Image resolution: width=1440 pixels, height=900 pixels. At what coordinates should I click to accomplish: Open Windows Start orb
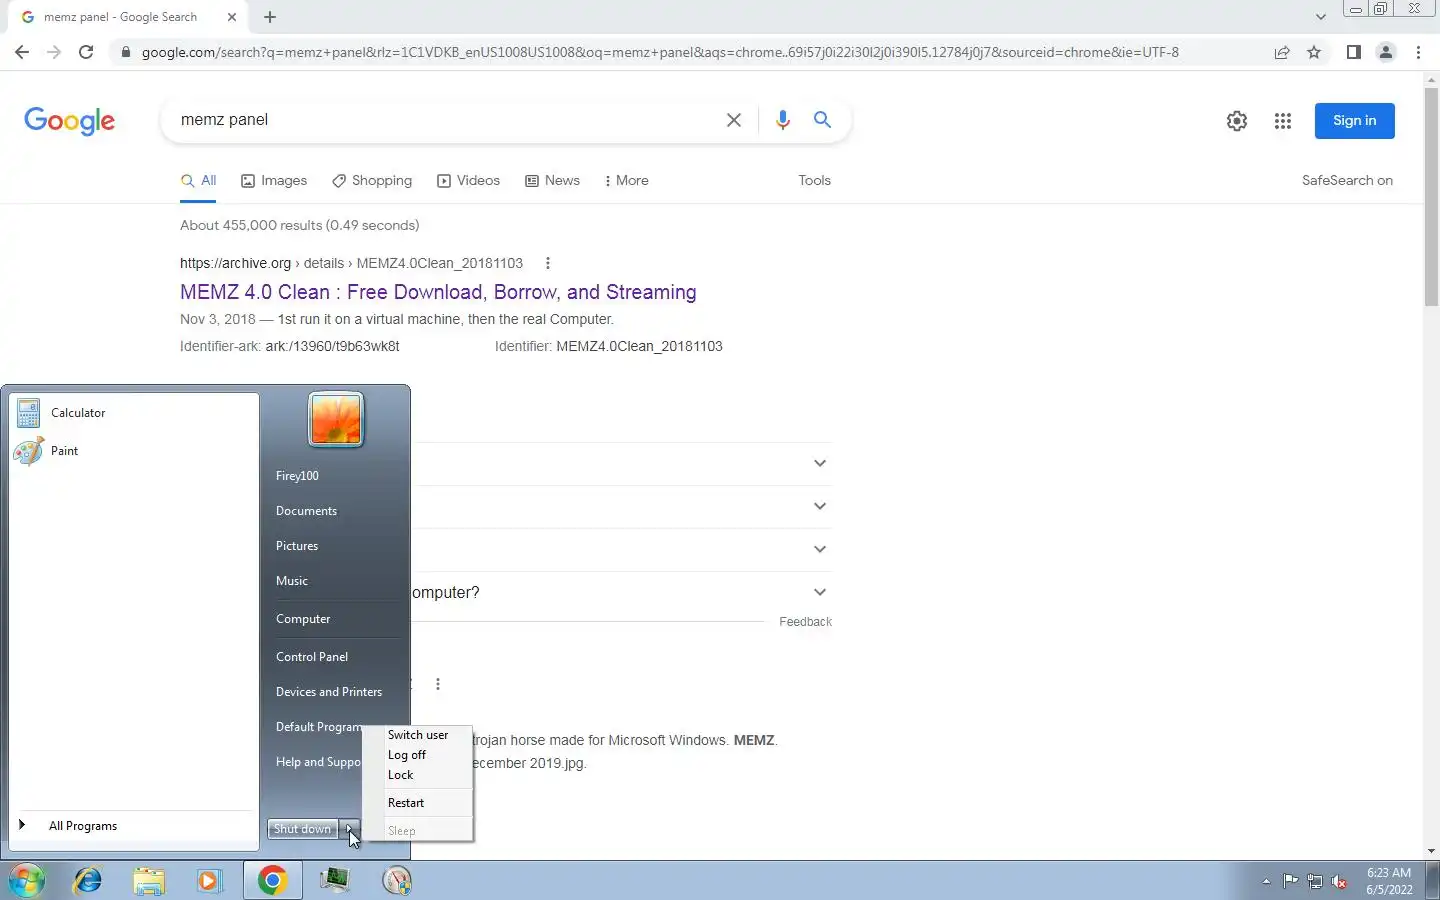click(x=27, y=880)
